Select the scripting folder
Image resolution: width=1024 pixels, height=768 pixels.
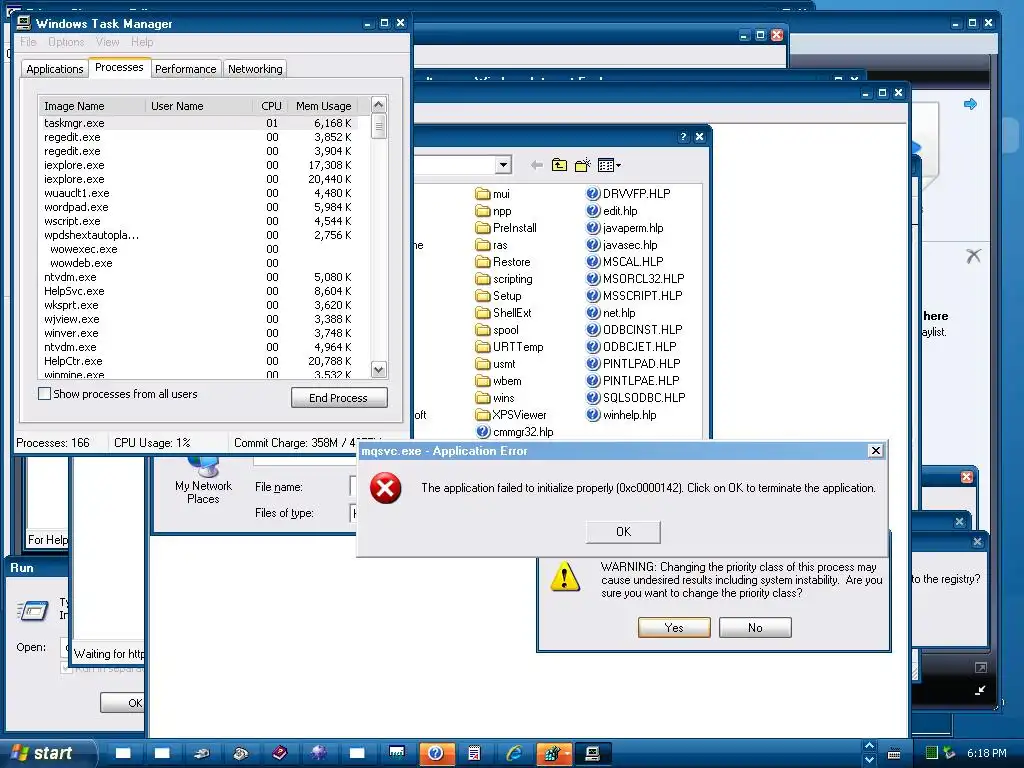[504, 279]
